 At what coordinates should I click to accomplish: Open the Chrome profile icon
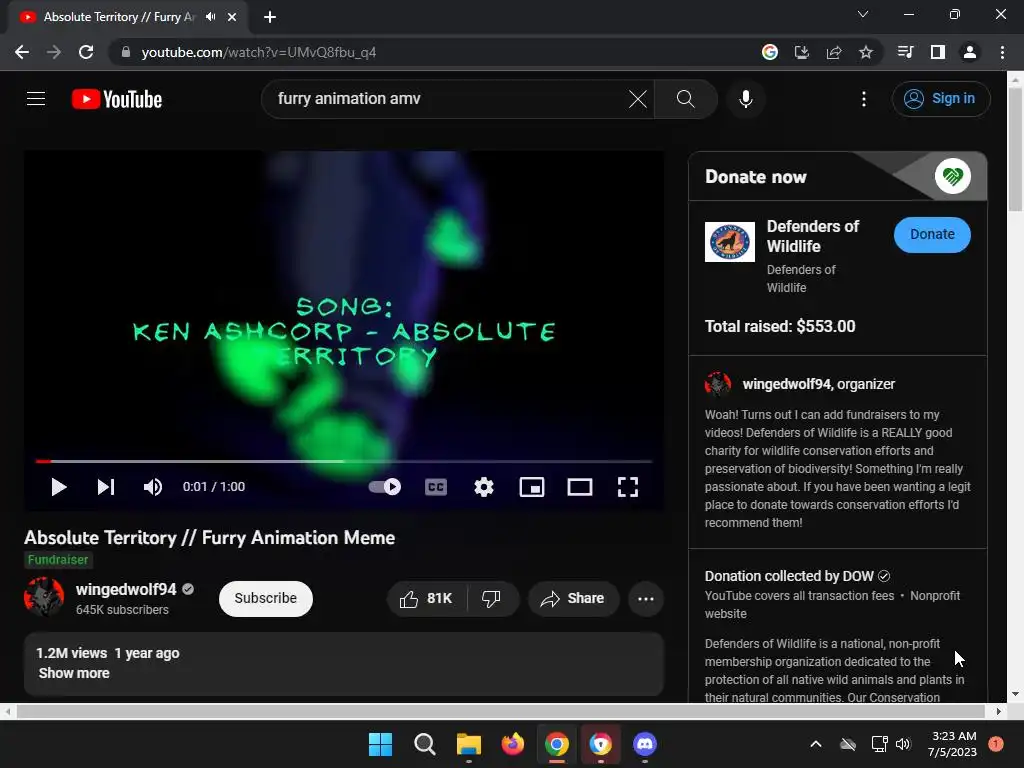click(x=969, y=52)
